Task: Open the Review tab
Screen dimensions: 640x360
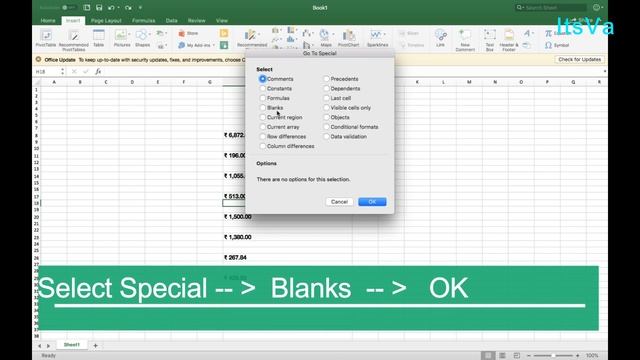Action: pyautogui.click(x=196, y=20)
